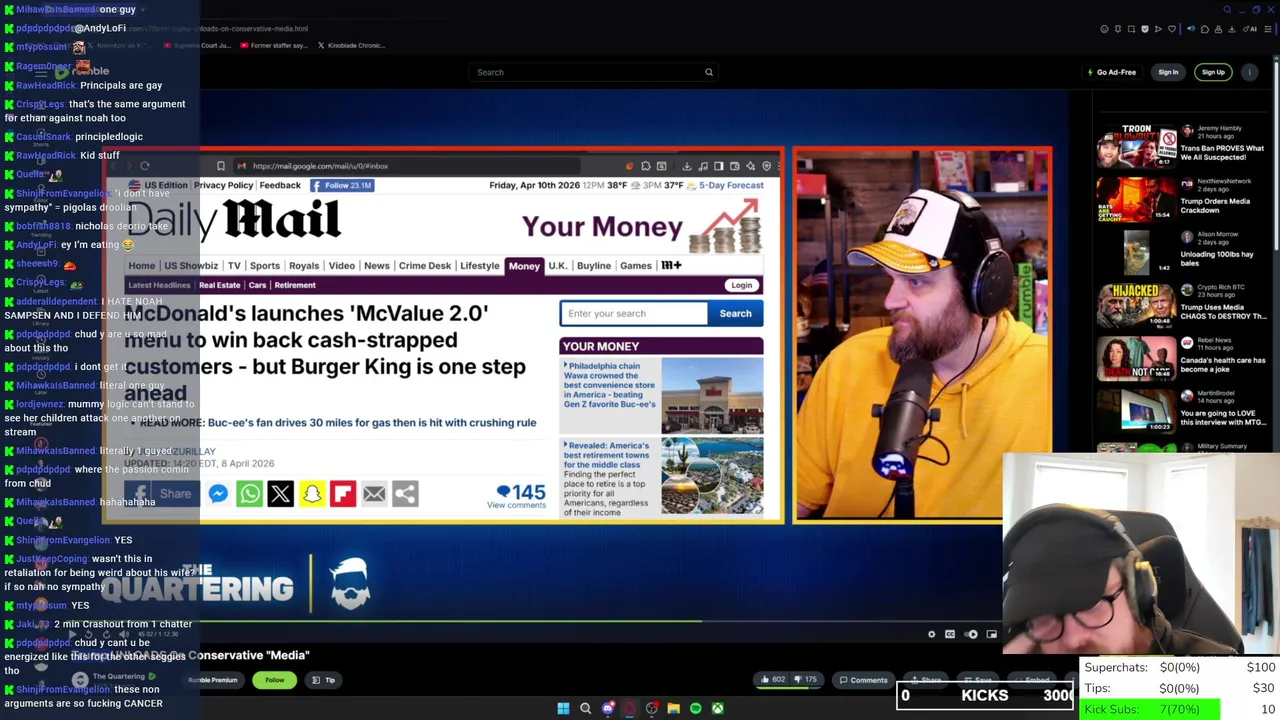Click the Real Estate sub-menu link
This screenshot has width=1280, height=720.
pyautogui.click(x=220, y=285)
